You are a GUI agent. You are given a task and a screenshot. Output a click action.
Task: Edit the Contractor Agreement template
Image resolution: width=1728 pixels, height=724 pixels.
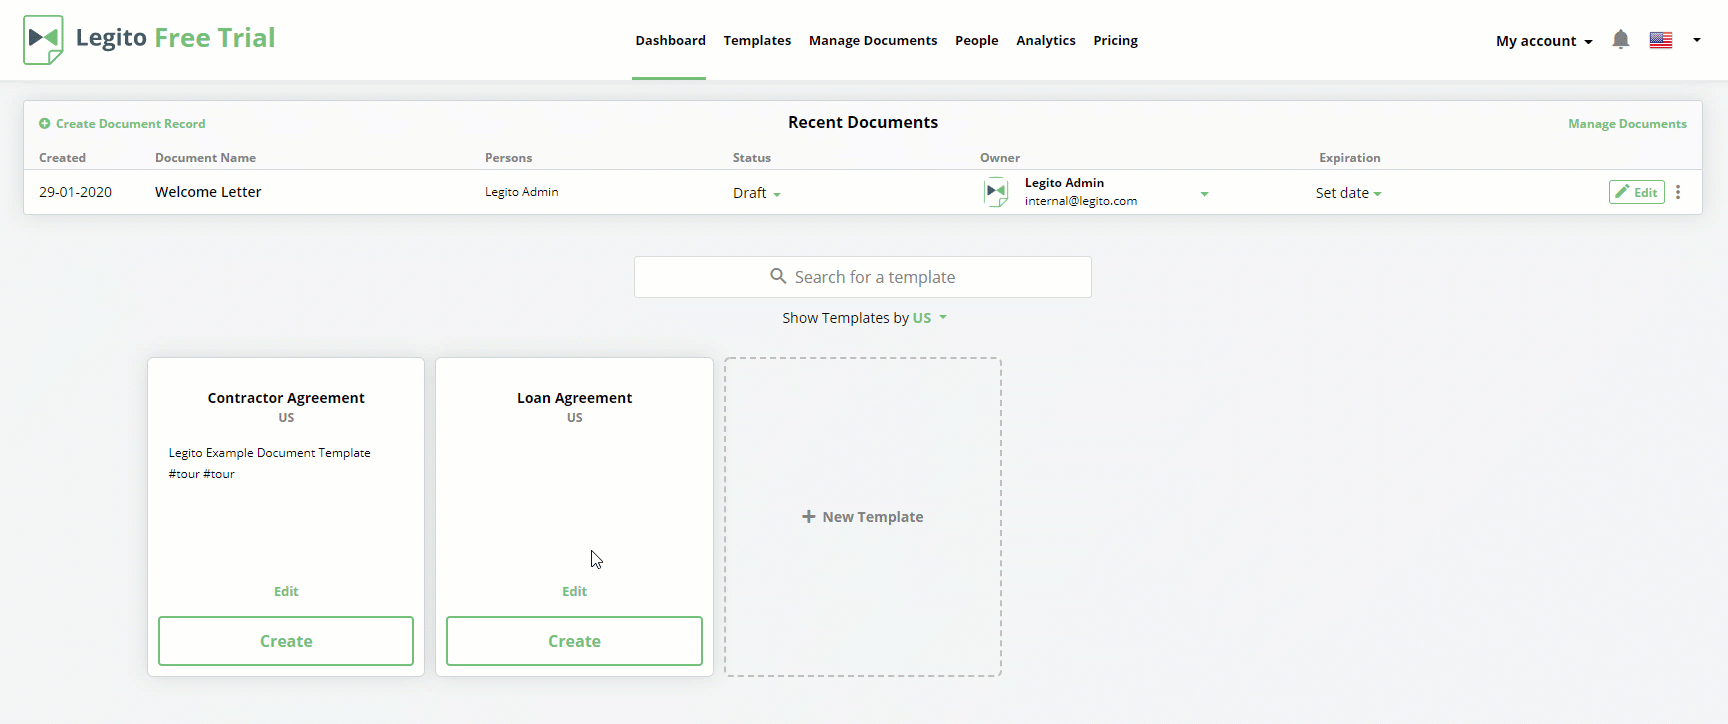[x=286, y=592]
